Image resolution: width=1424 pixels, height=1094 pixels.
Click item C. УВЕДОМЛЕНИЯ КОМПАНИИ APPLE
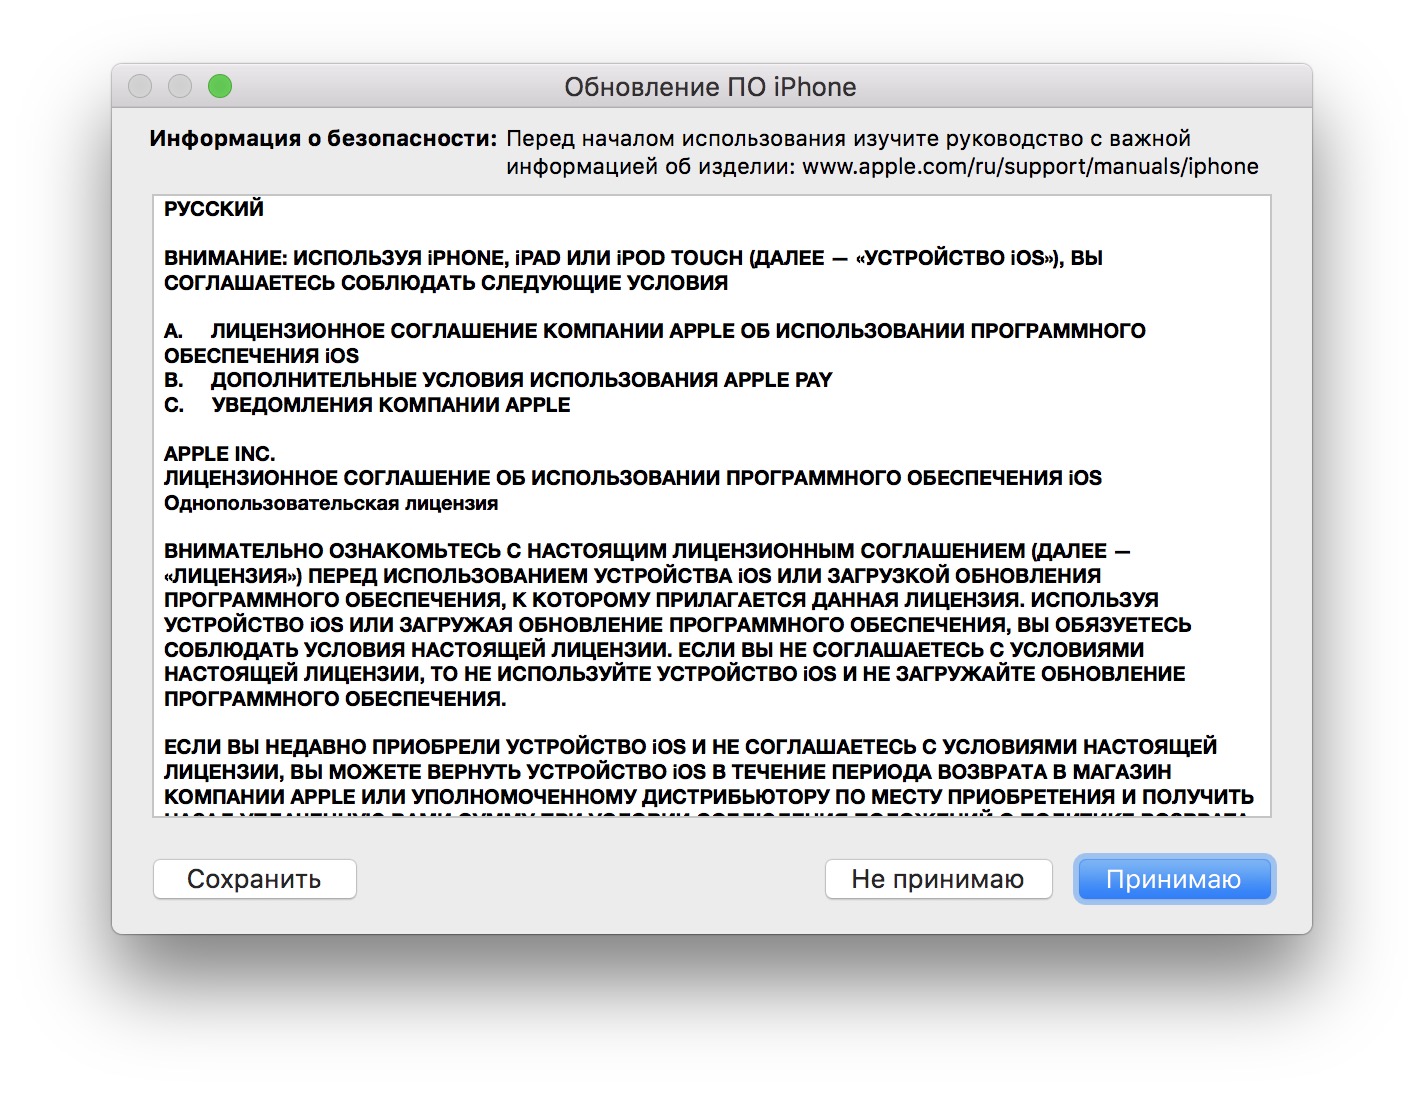[390, 405]
